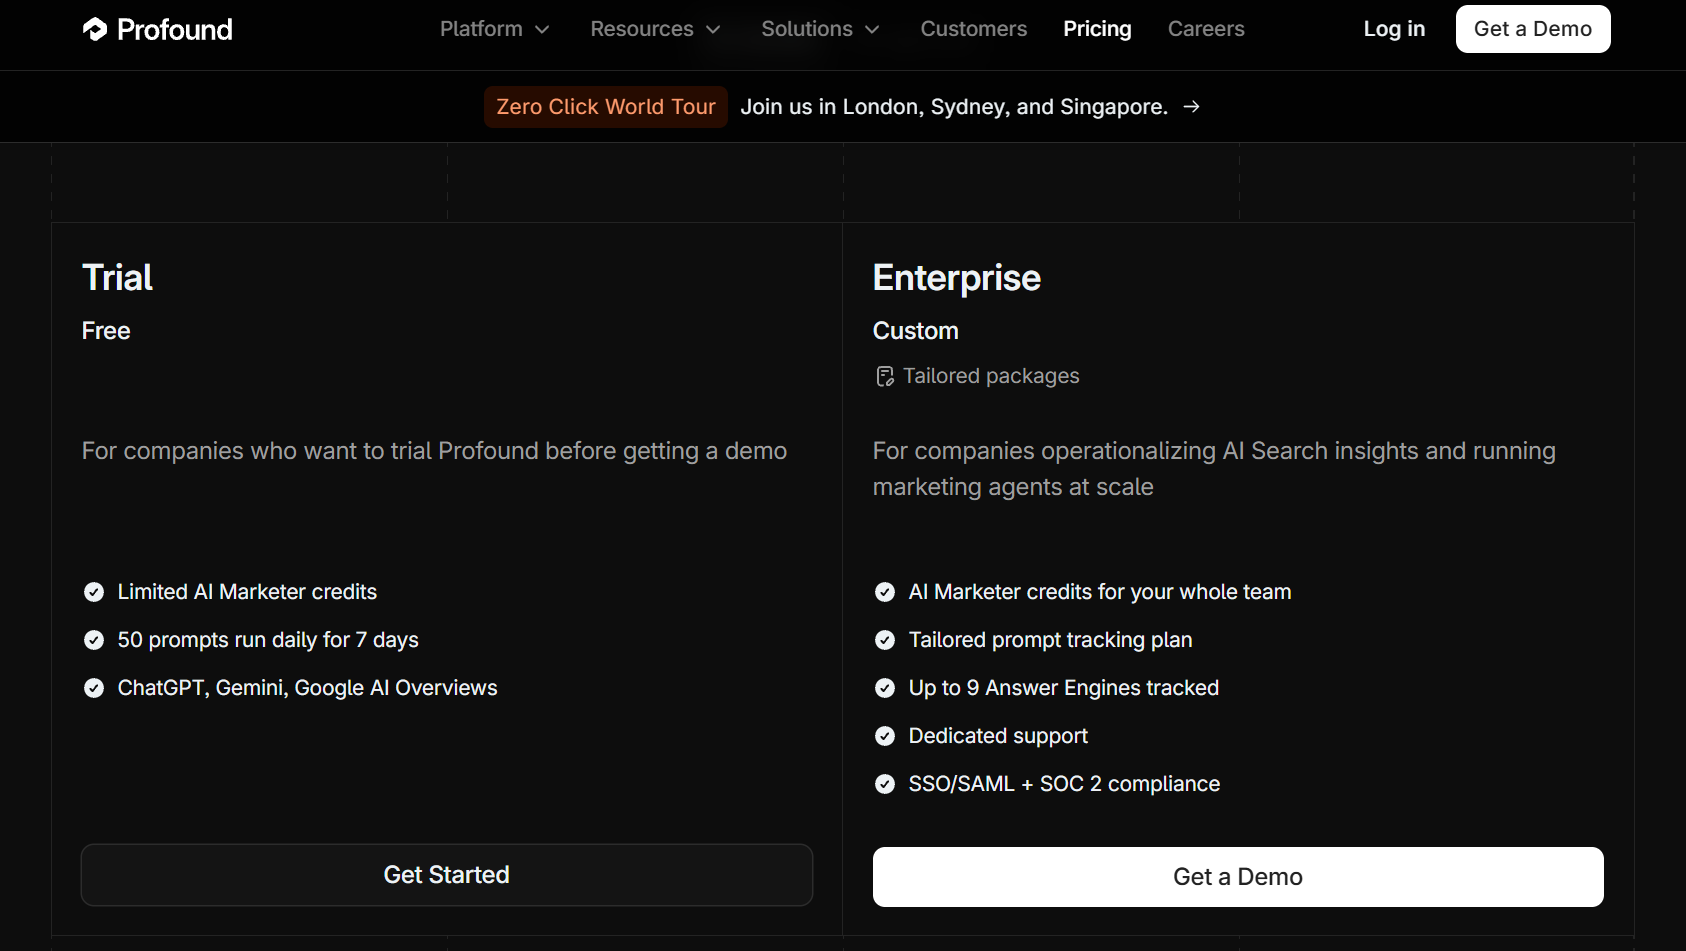1686x951 pixels.
Task: Click Trial description about trialing Profound before demo
Action: coord(434,451)
